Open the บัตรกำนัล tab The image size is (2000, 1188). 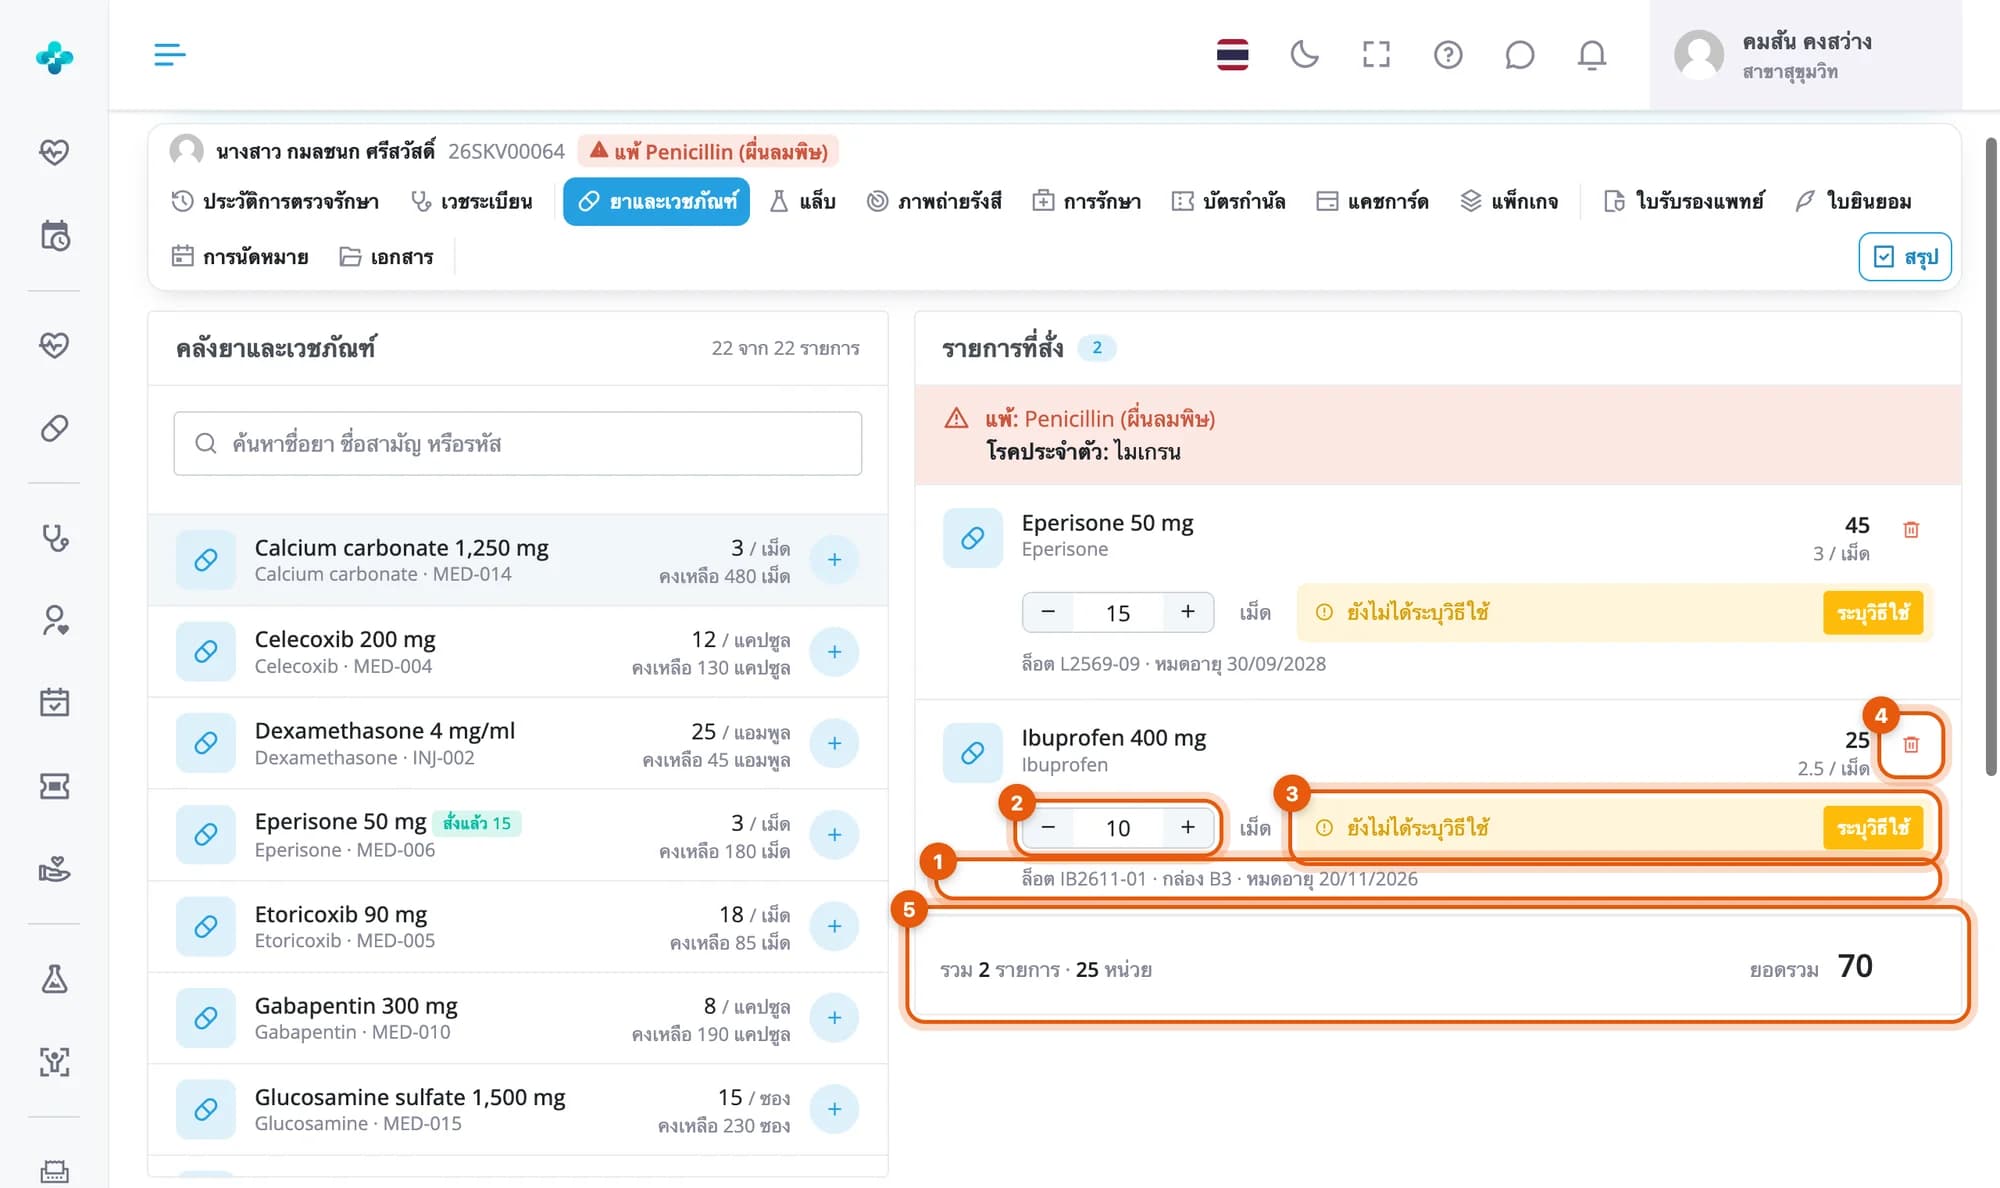point(1229,201)
